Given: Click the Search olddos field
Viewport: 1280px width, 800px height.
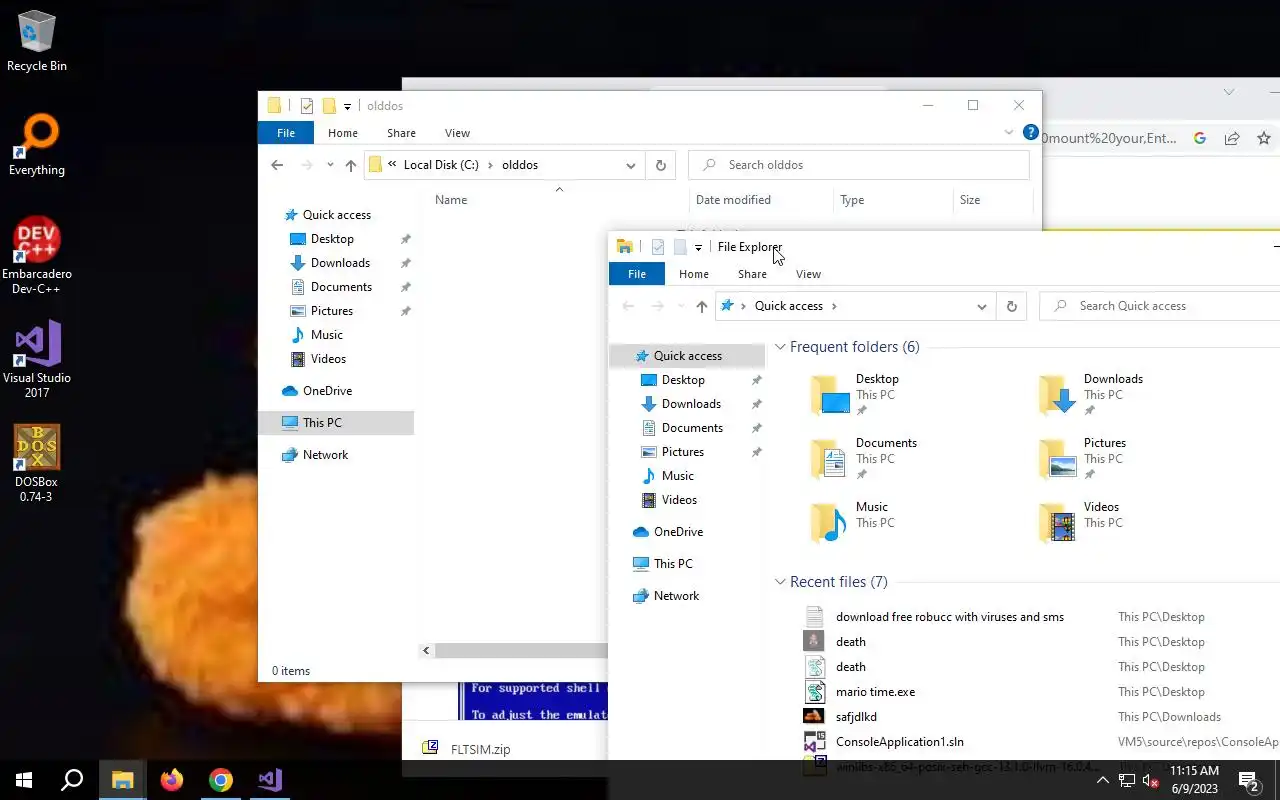Looking at the screenshot, I should coord(859,165).
